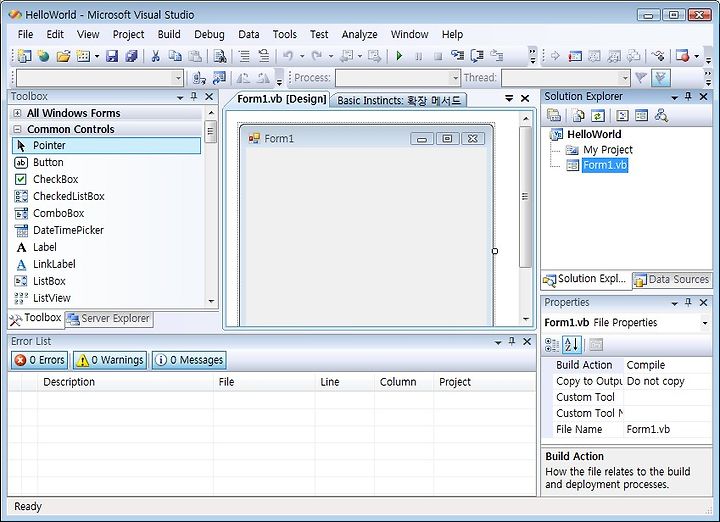The image size is (720, 522).
Task: Click the Build Action property value Compile
Action: pos(668,365)
